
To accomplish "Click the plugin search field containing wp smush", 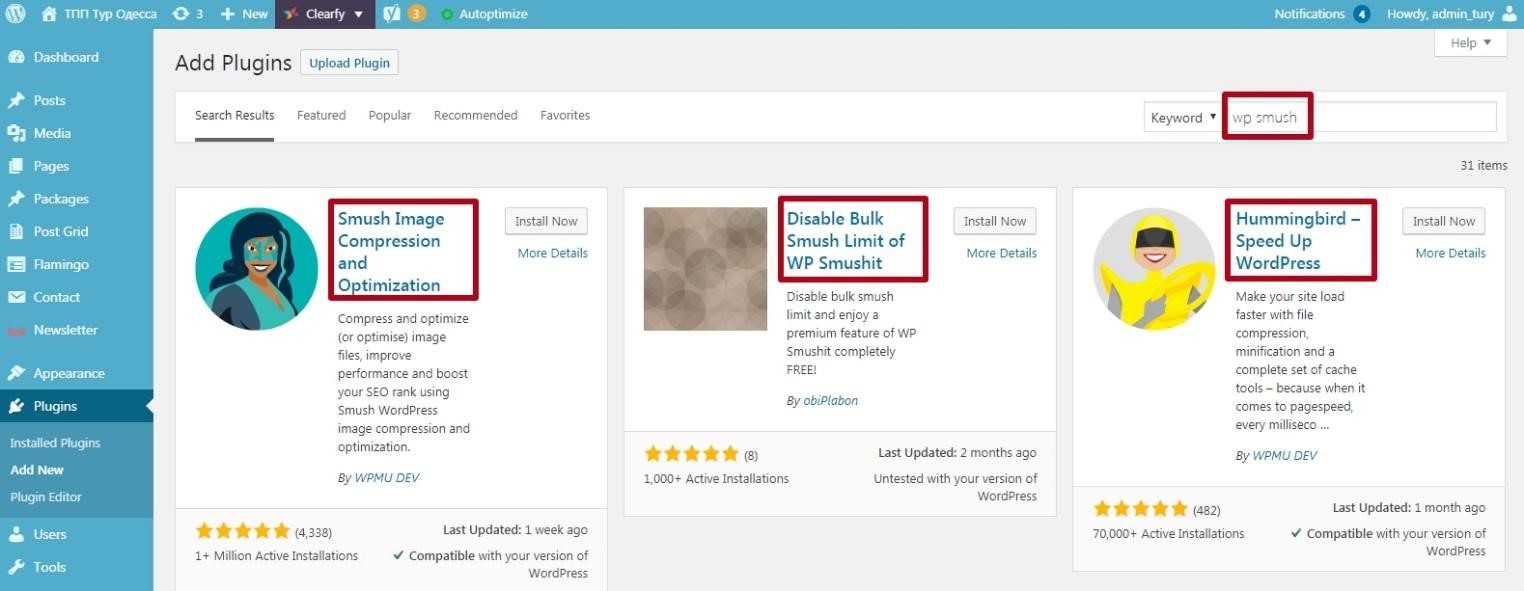I will click(1360, 117).
